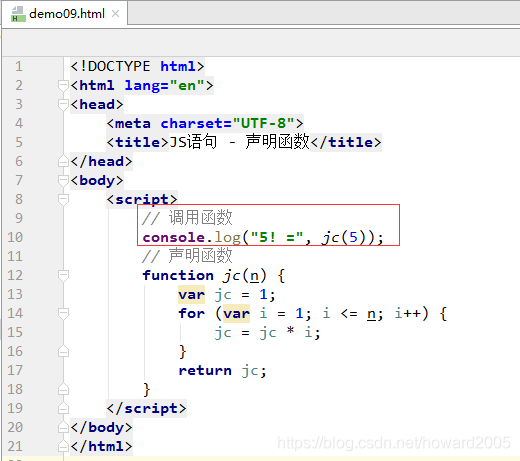Collapse the html tag fold on line 2
The width and height of the screenshot is (520, 461).
pyautogui.click(x=63, y=85)
